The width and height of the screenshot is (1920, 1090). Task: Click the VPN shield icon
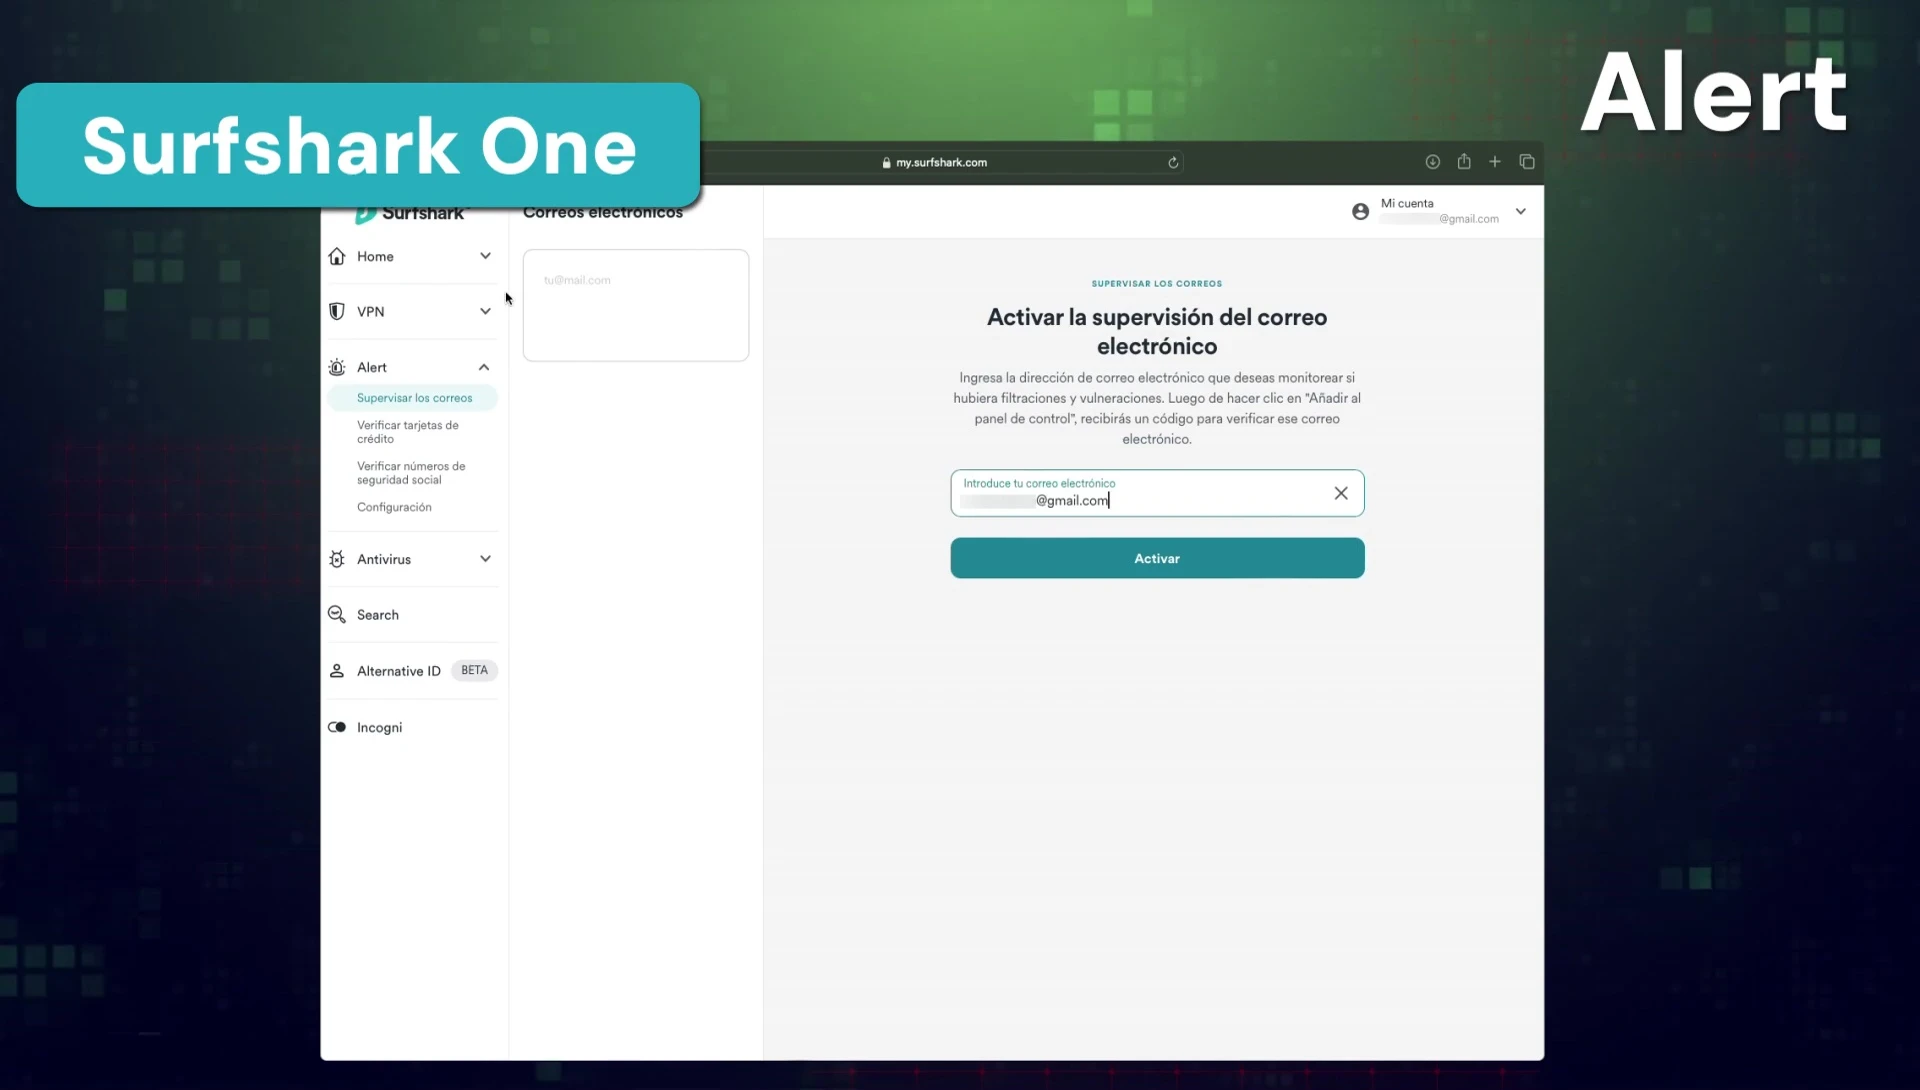click(337, 311)
